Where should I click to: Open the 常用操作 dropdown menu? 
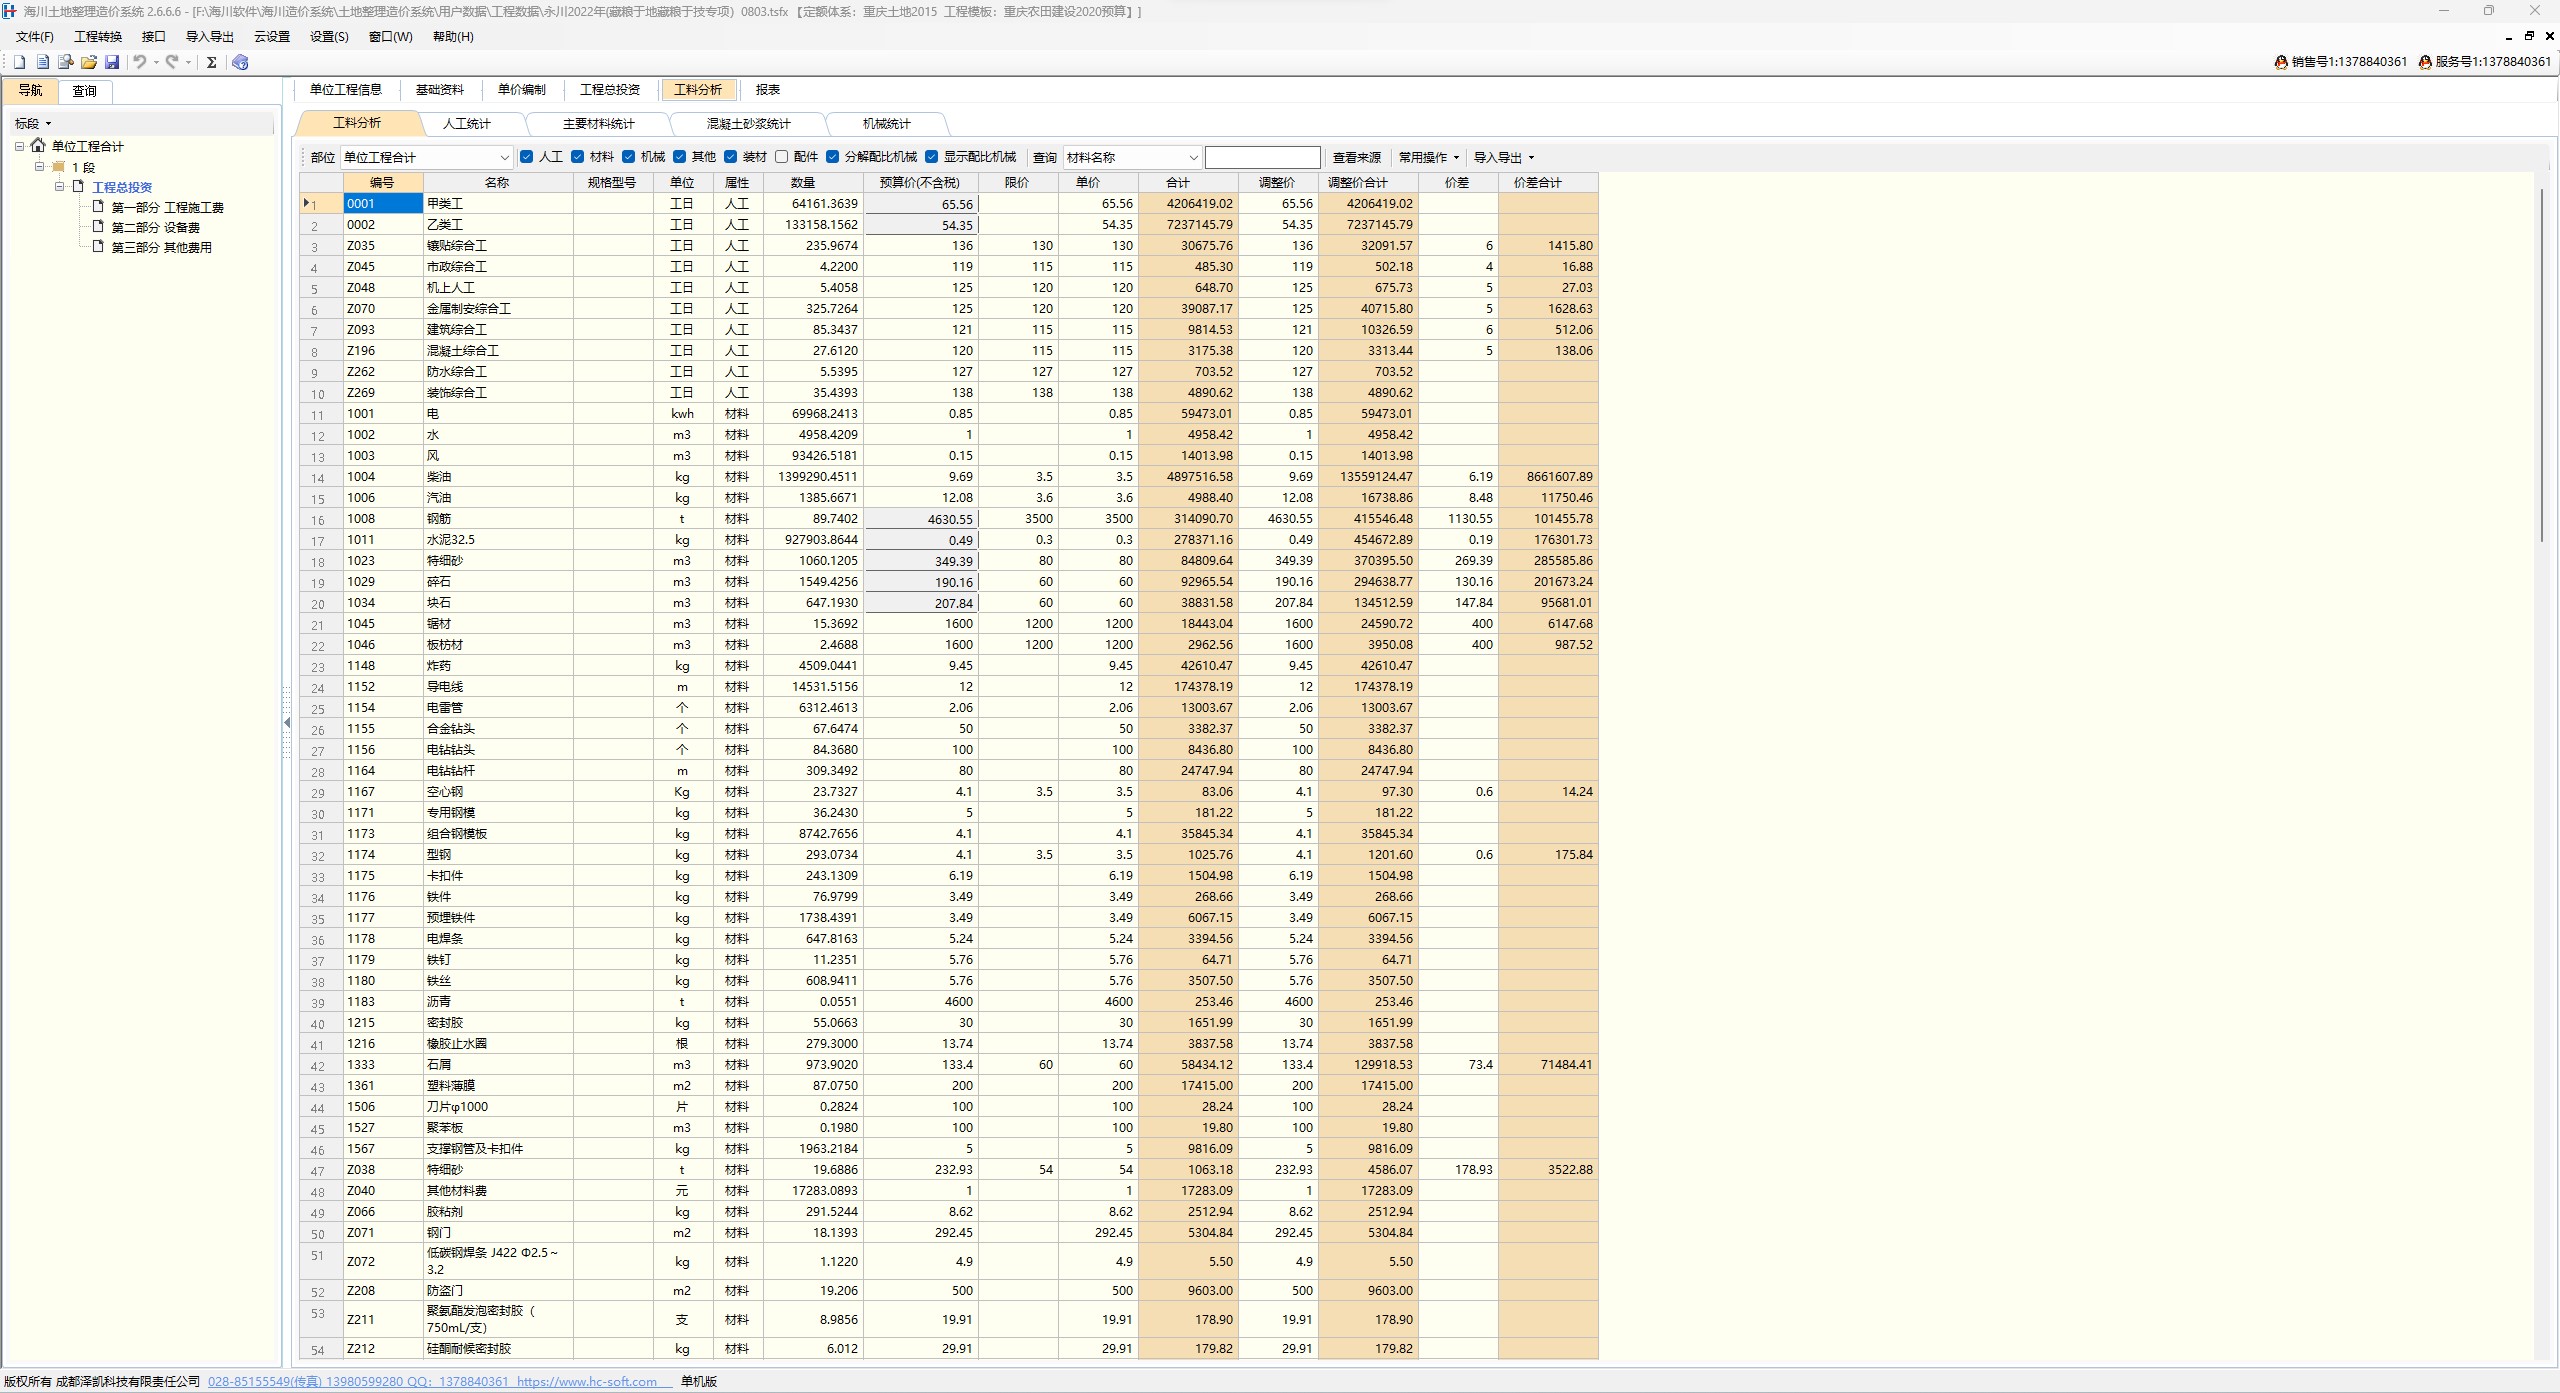[1429, 157]
